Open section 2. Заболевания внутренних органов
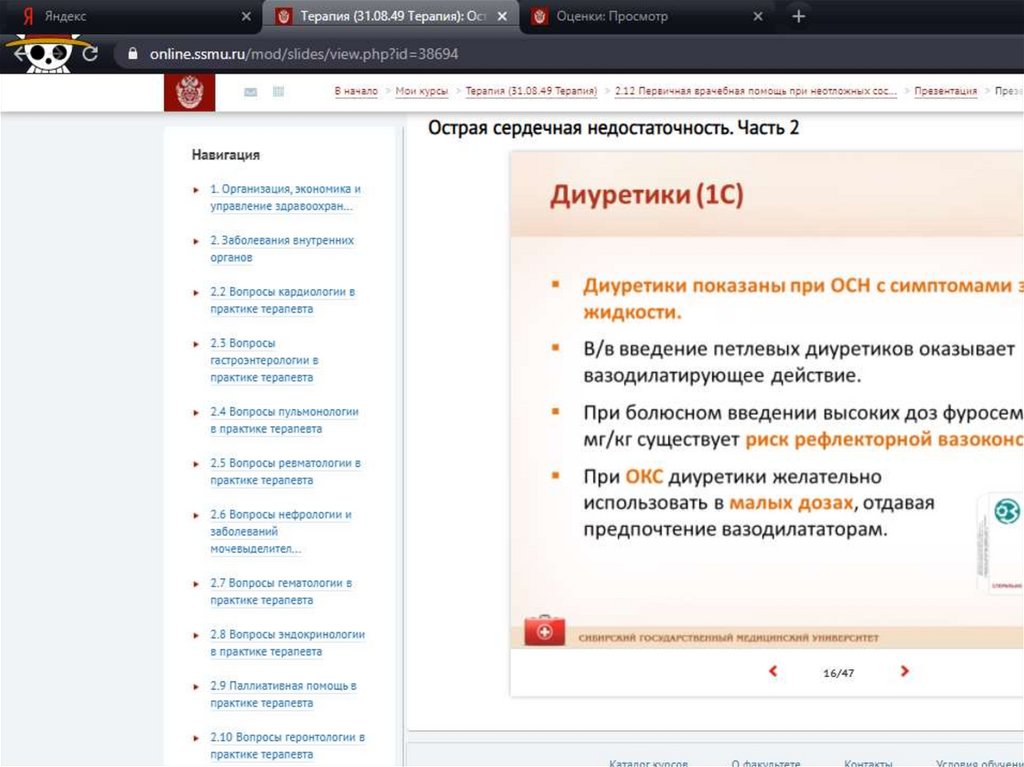Image resolution: width=1024 pixels, height=767 pixels. (282, 249)
